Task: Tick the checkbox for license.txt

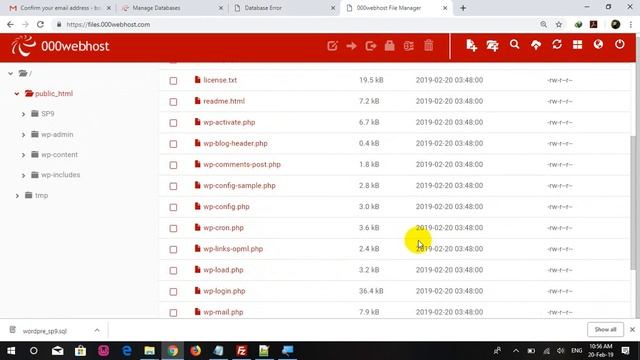Action: tap(173, 81)
